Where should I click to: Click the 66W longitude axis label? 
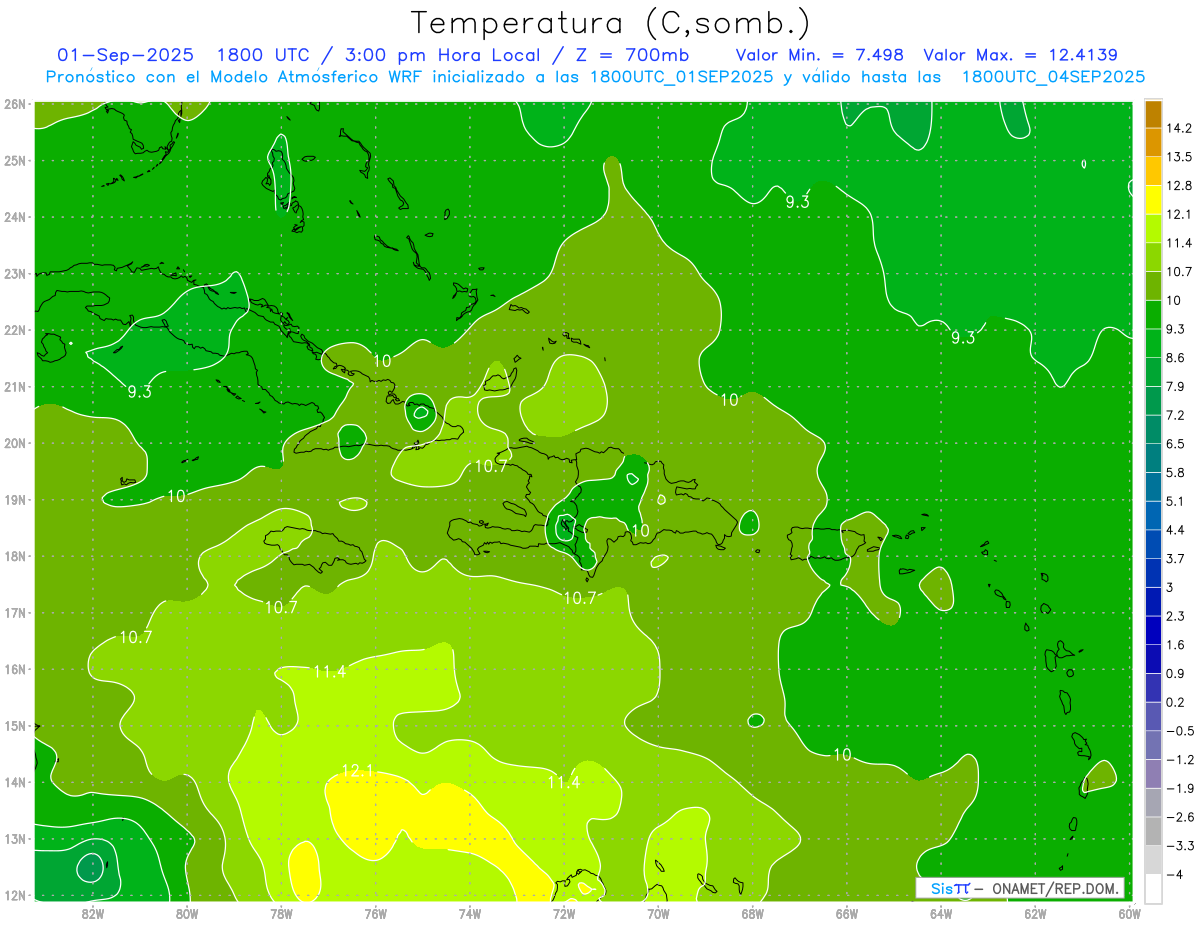(847, 912)
